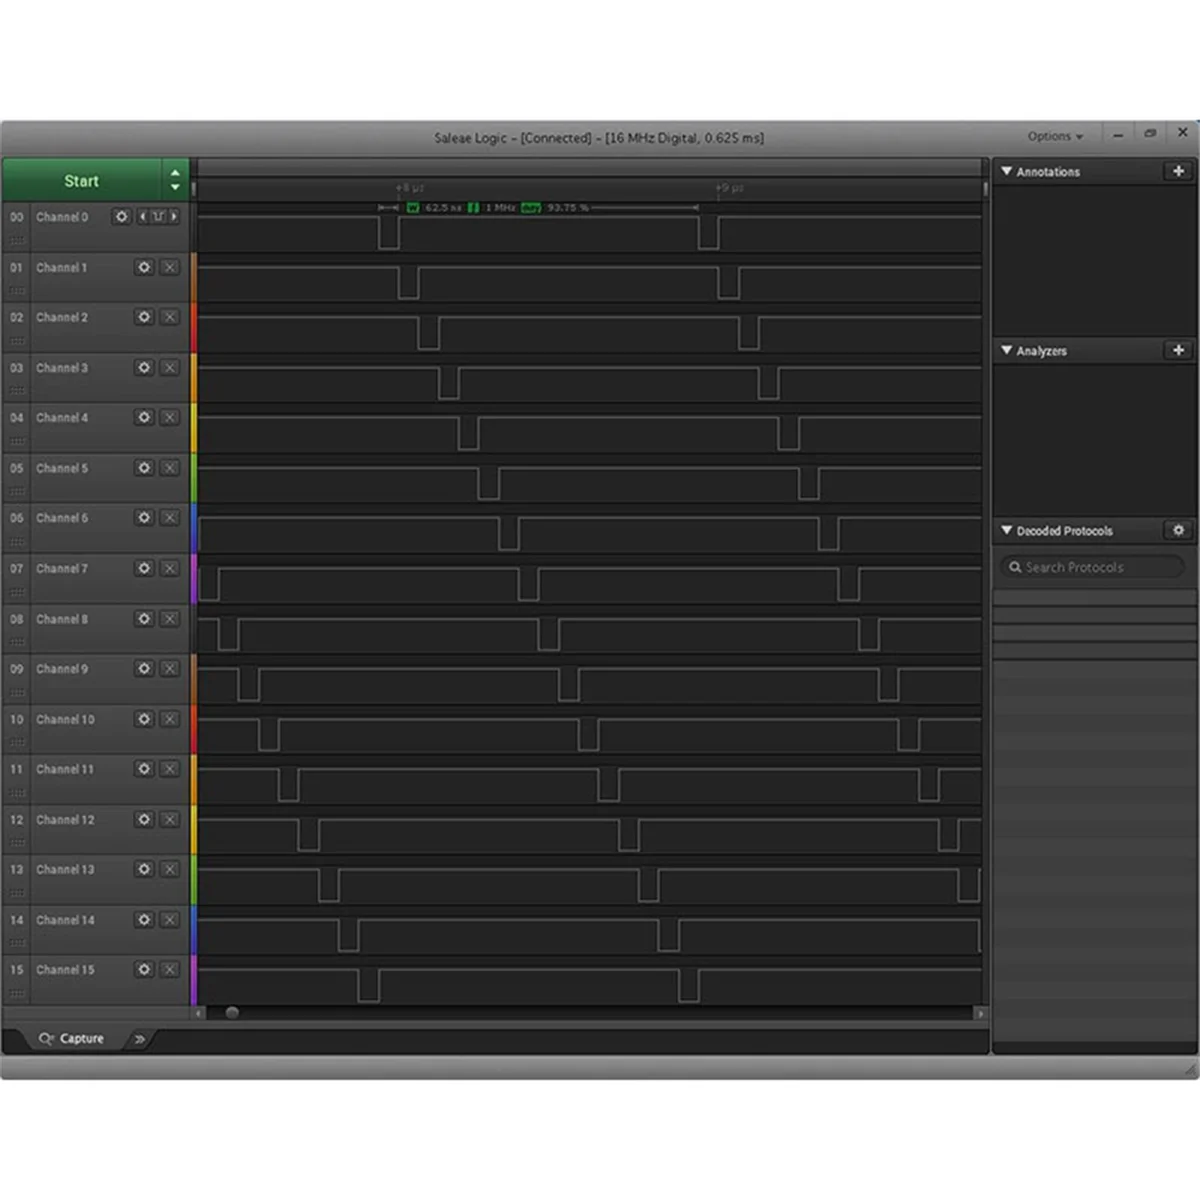Open Channel 12 settings gear
Image resolution: width=1200 pixels, height=1200 pixels.
[144, 819]
